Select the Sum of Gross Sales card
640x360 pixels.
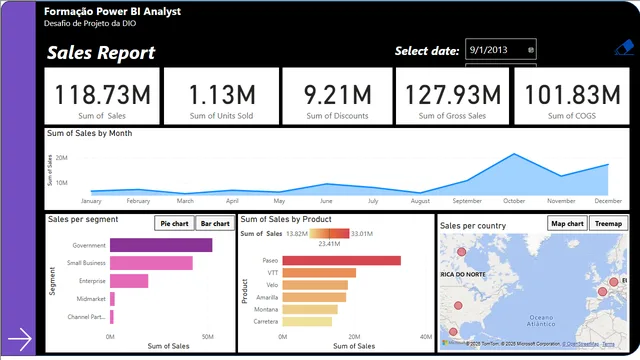coord(452,96)
